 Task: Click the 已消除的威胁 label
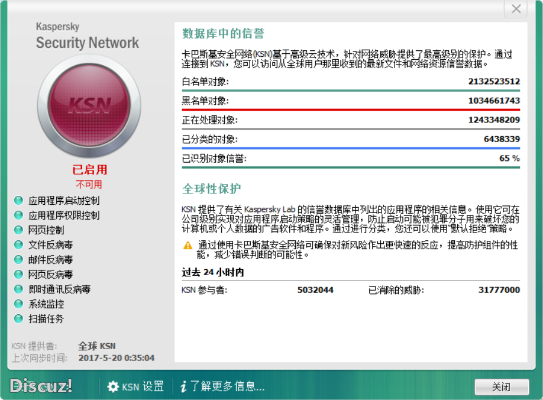click(396, 290)
